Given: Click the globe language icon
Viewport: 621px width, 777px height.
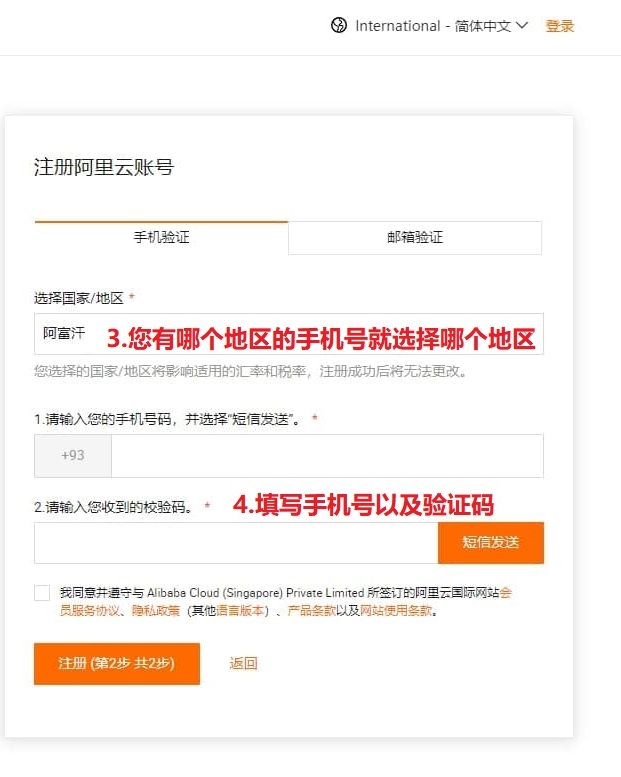Looking at the screenshot, I should tap(339, 25).
